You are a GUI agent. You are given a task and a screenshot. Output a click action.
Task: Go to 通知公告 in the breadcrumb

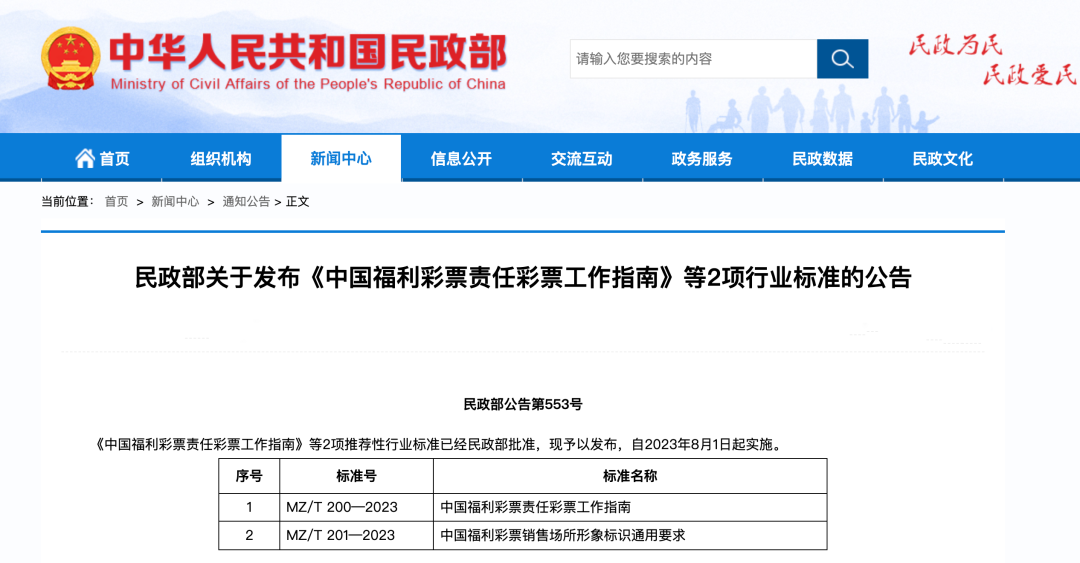246,201
